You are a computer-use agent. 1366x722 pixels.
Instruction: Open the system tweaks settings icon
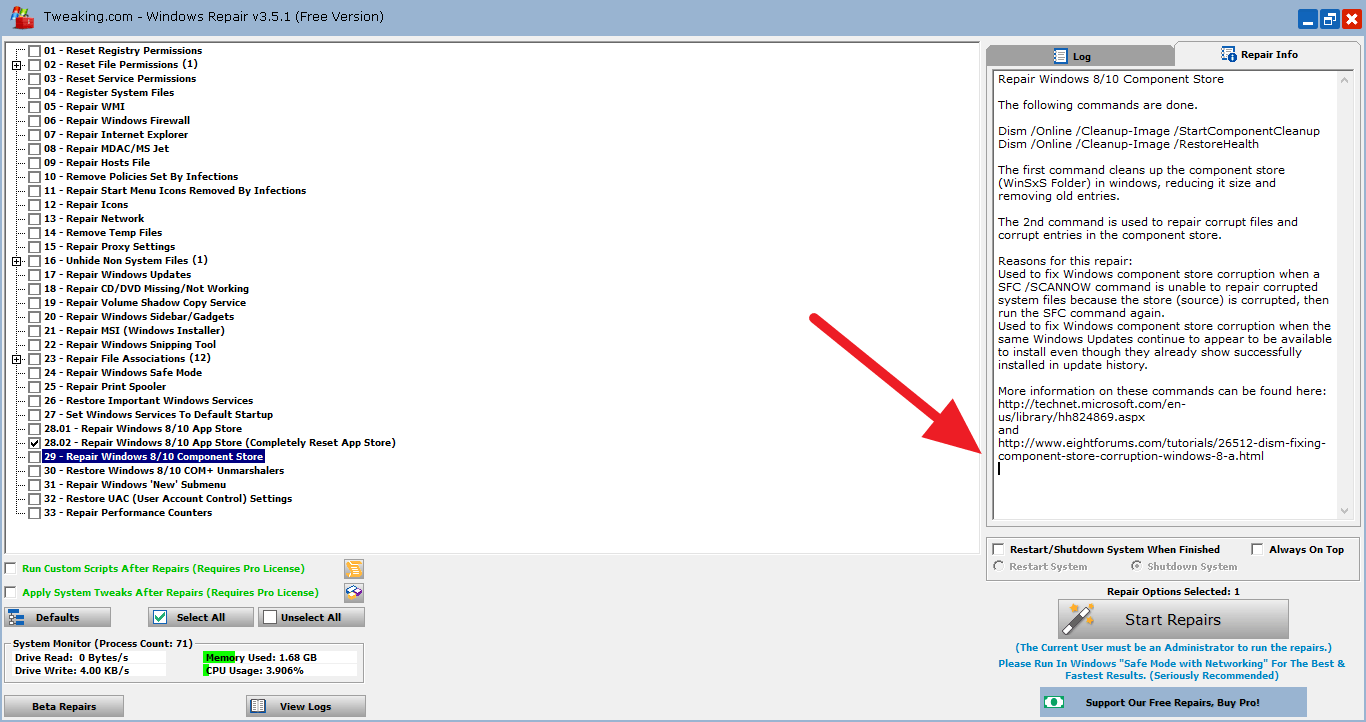click(354, 593)
